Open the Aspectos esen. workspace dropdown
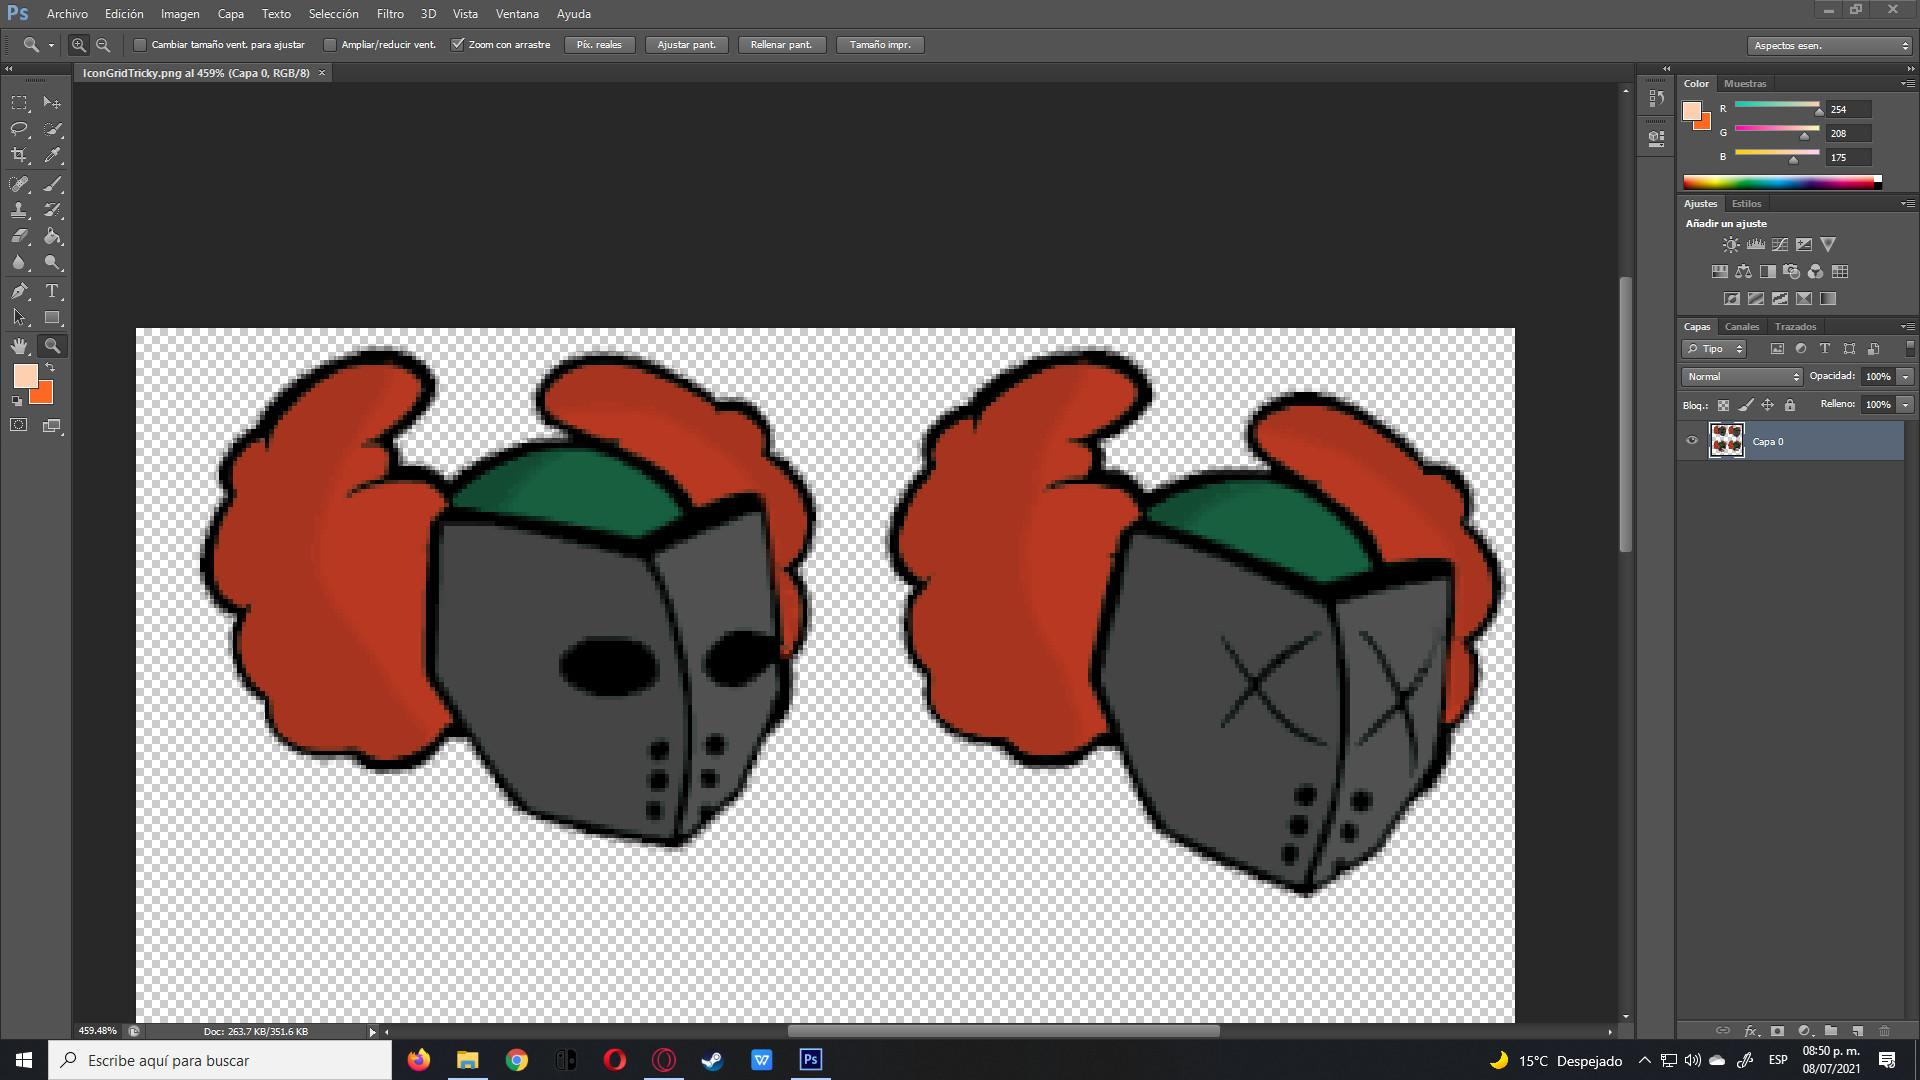Screen dimensions: 1920x1080 pyautogui.click(x=1828, y=45)
